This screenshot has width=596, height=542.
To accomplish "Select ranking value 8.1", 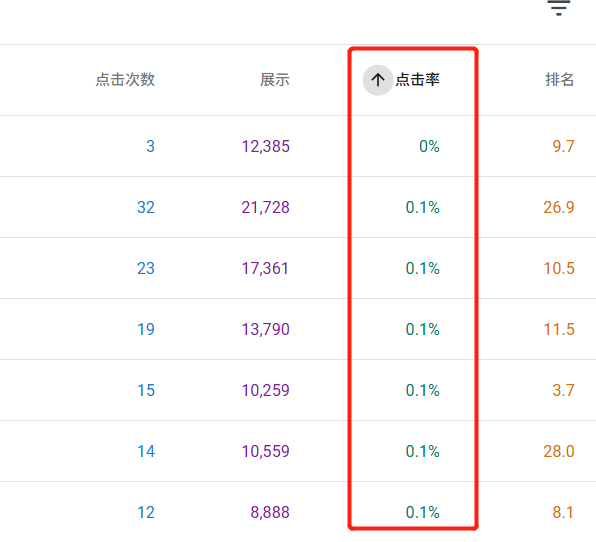I will (563, 512).
